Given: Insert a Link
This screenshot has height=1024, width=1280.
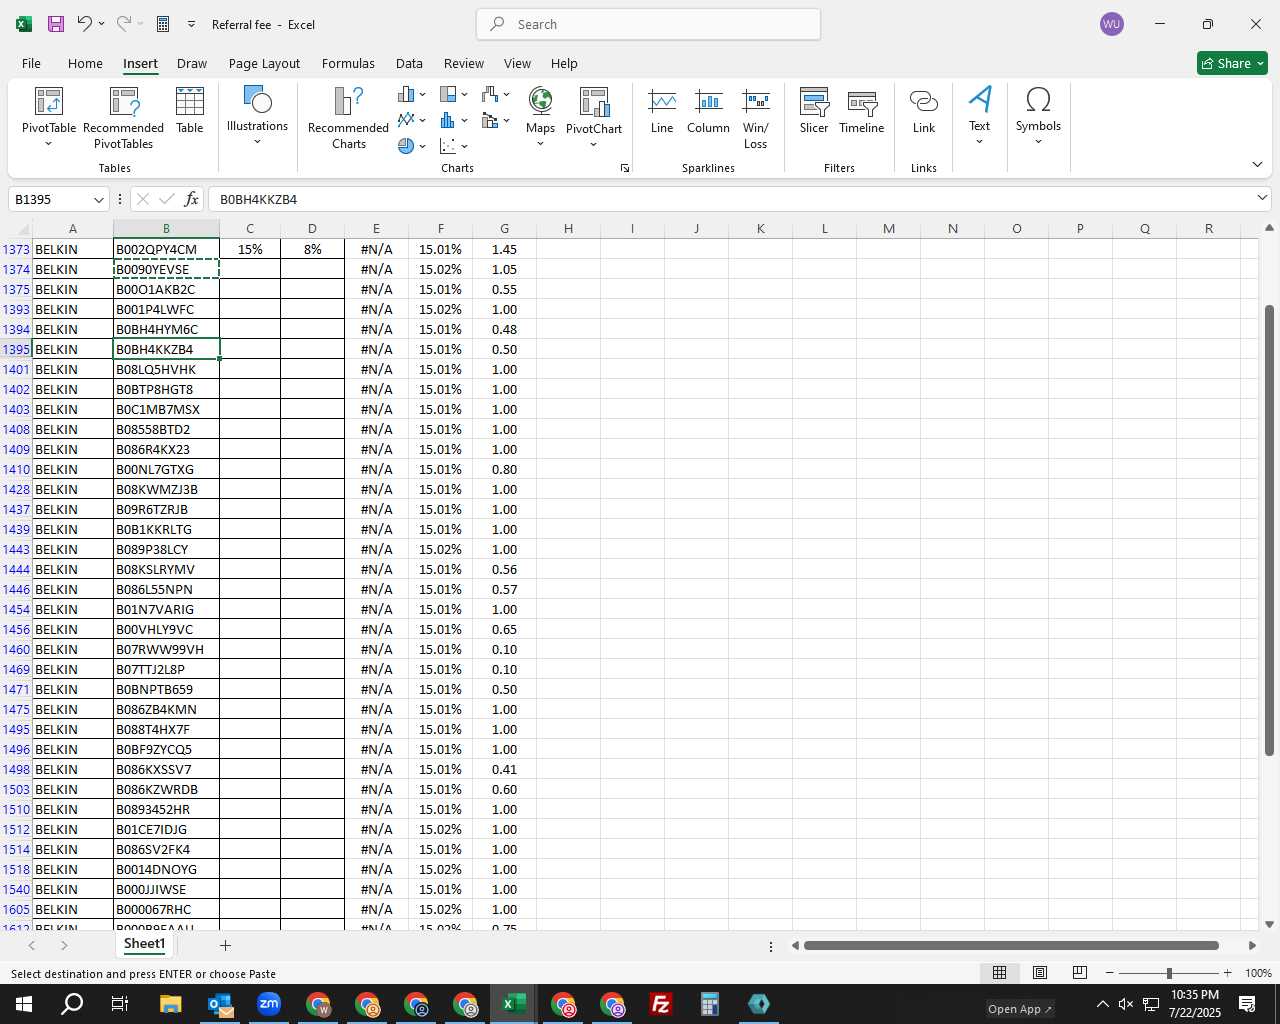Looking at the screenshot, I should 924,111.
